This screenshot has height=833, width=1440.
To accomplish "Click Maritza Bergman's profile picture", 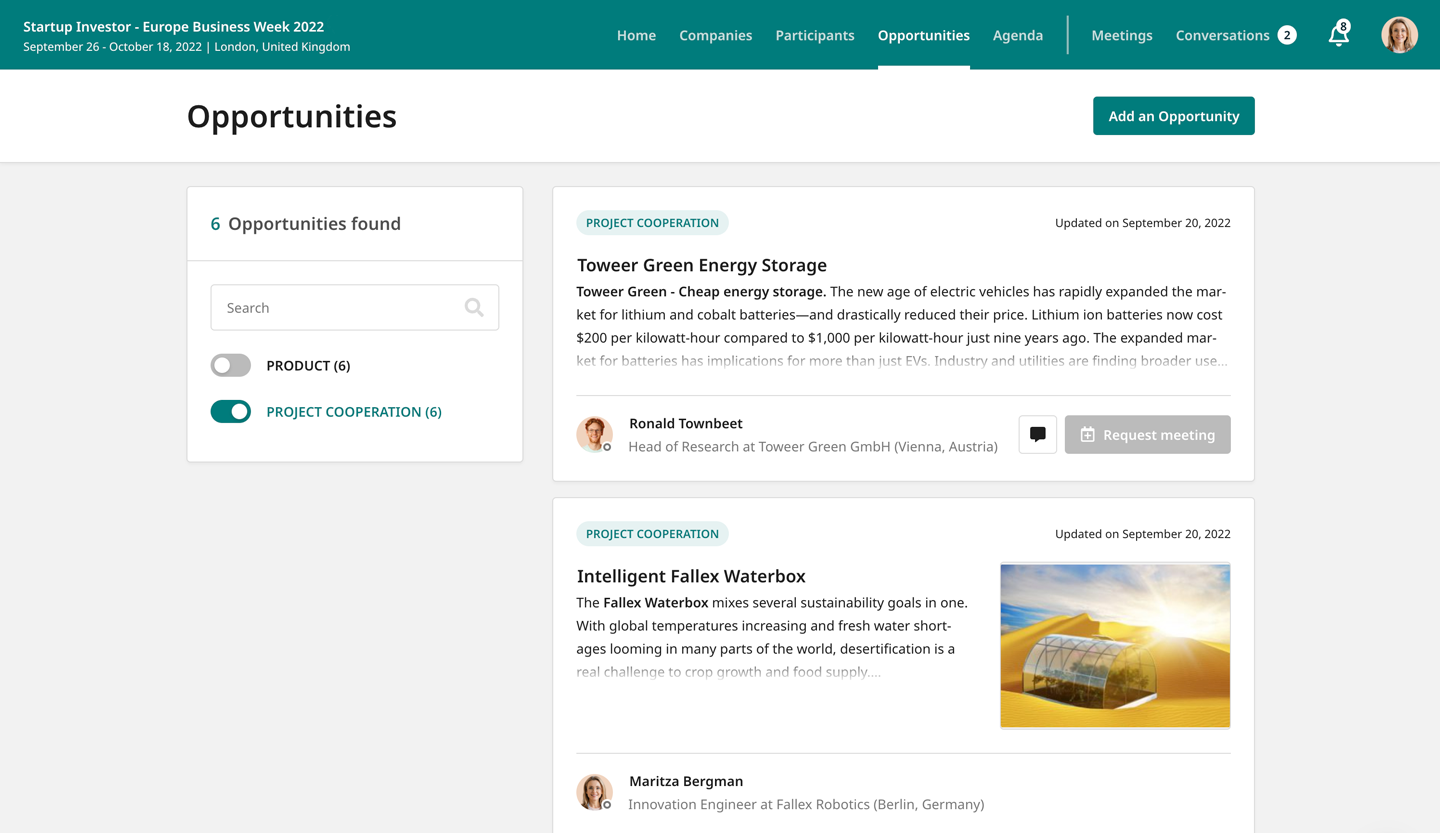I will point(594,792).
